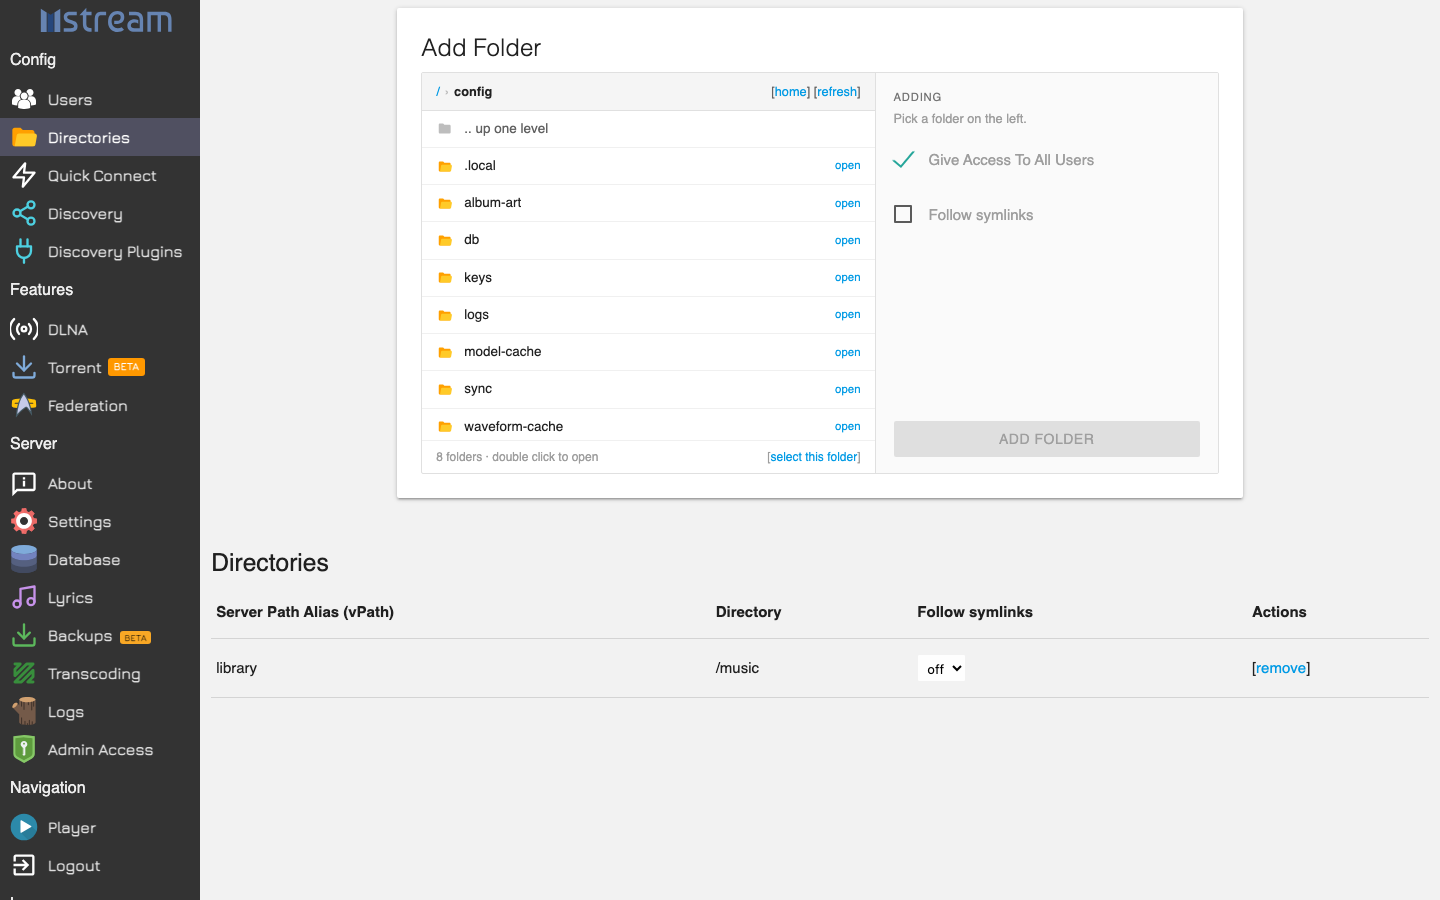This screenshot has width=1440, height=900.
Task: Click the refresh link in folder browser
Action: 837,92
